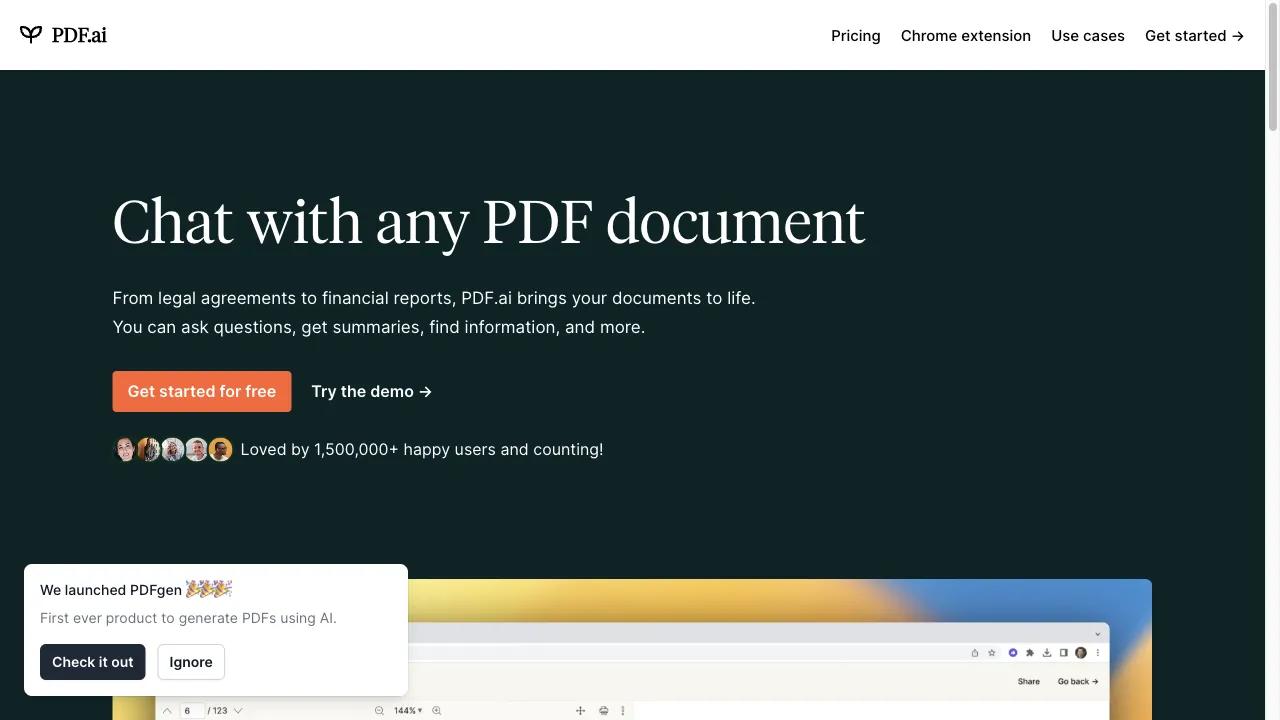Dismiss the PDFgen popup with Ignore

[x=191, y=662]
